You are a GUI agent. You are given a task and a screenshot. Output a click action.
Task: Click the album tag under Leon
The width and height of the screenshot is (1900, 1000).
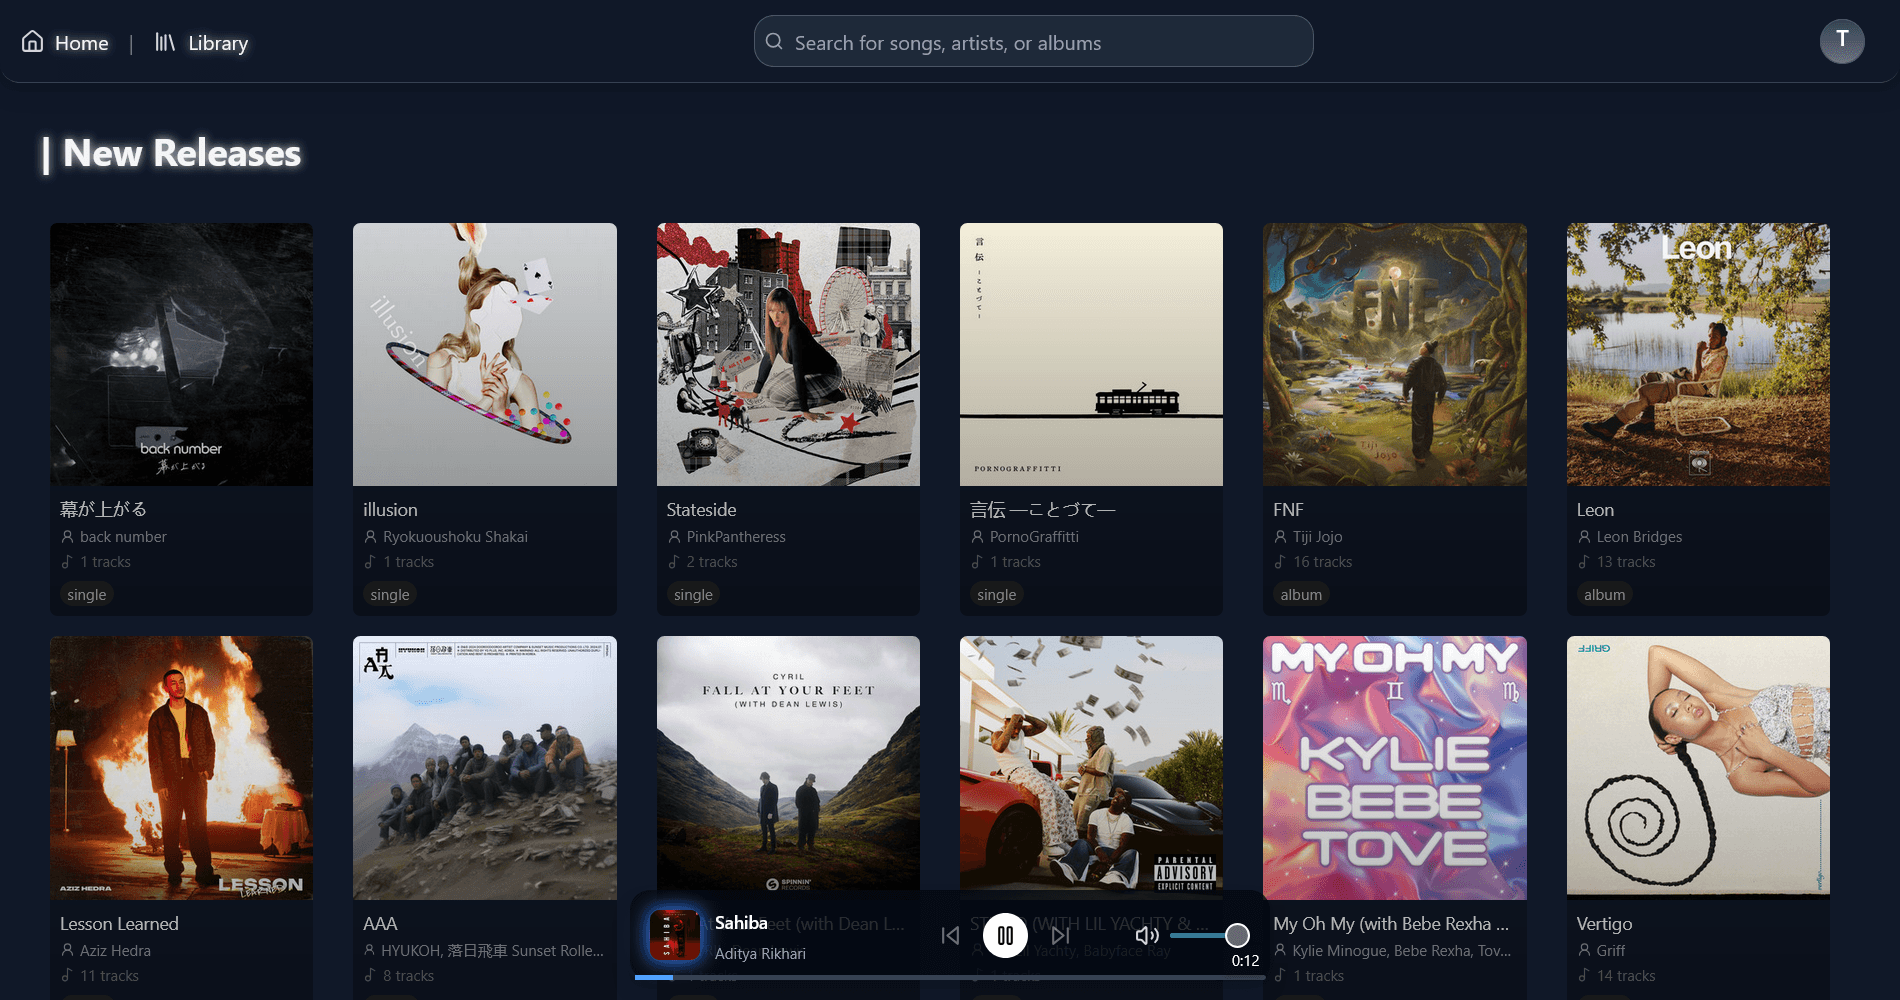(1604, 595)
